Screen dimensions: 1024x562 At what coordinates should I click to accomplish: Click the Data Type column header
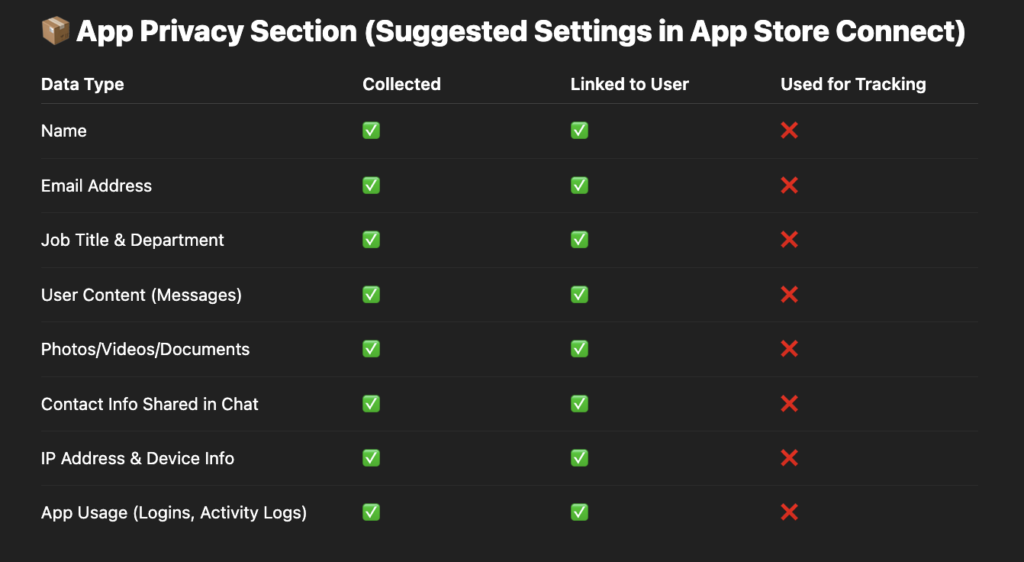[82, 84]
